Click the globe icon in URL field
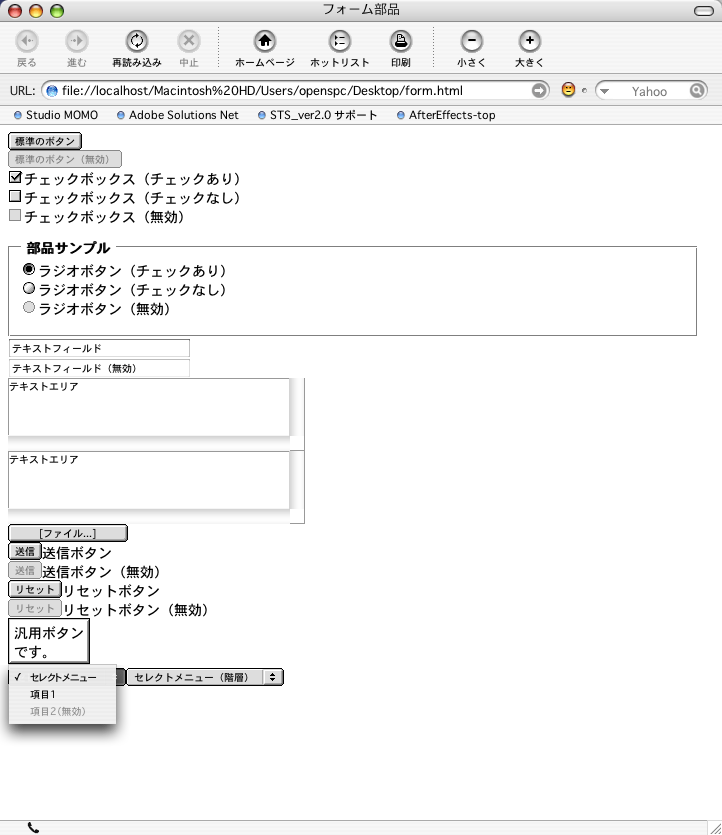This screenshot has height=835, width=722. pyautogui.click(x=52, y=91)
